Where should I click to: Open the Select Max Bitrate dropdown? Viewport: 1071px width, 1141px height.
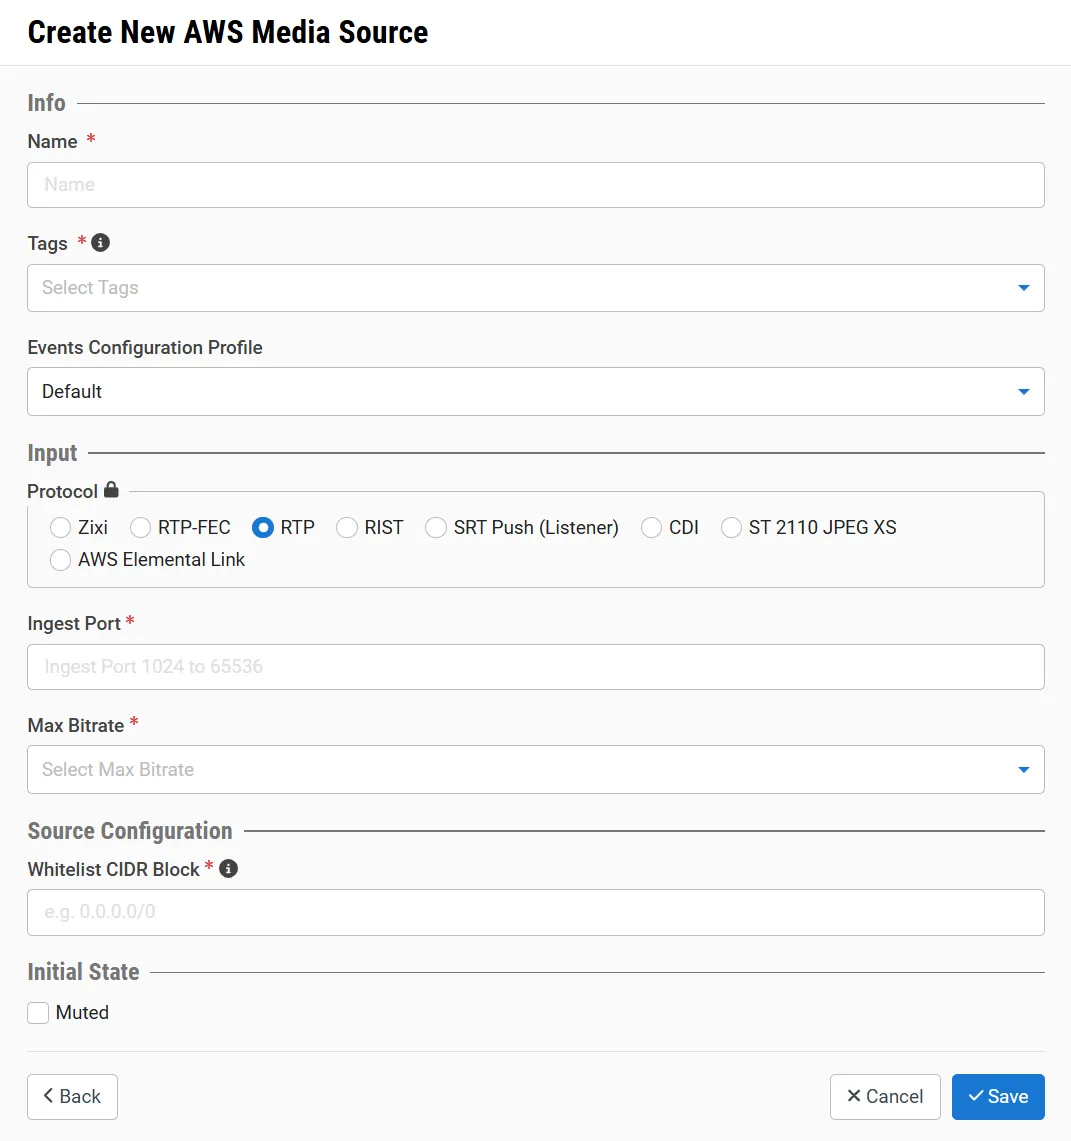click(x=536, y=769)
